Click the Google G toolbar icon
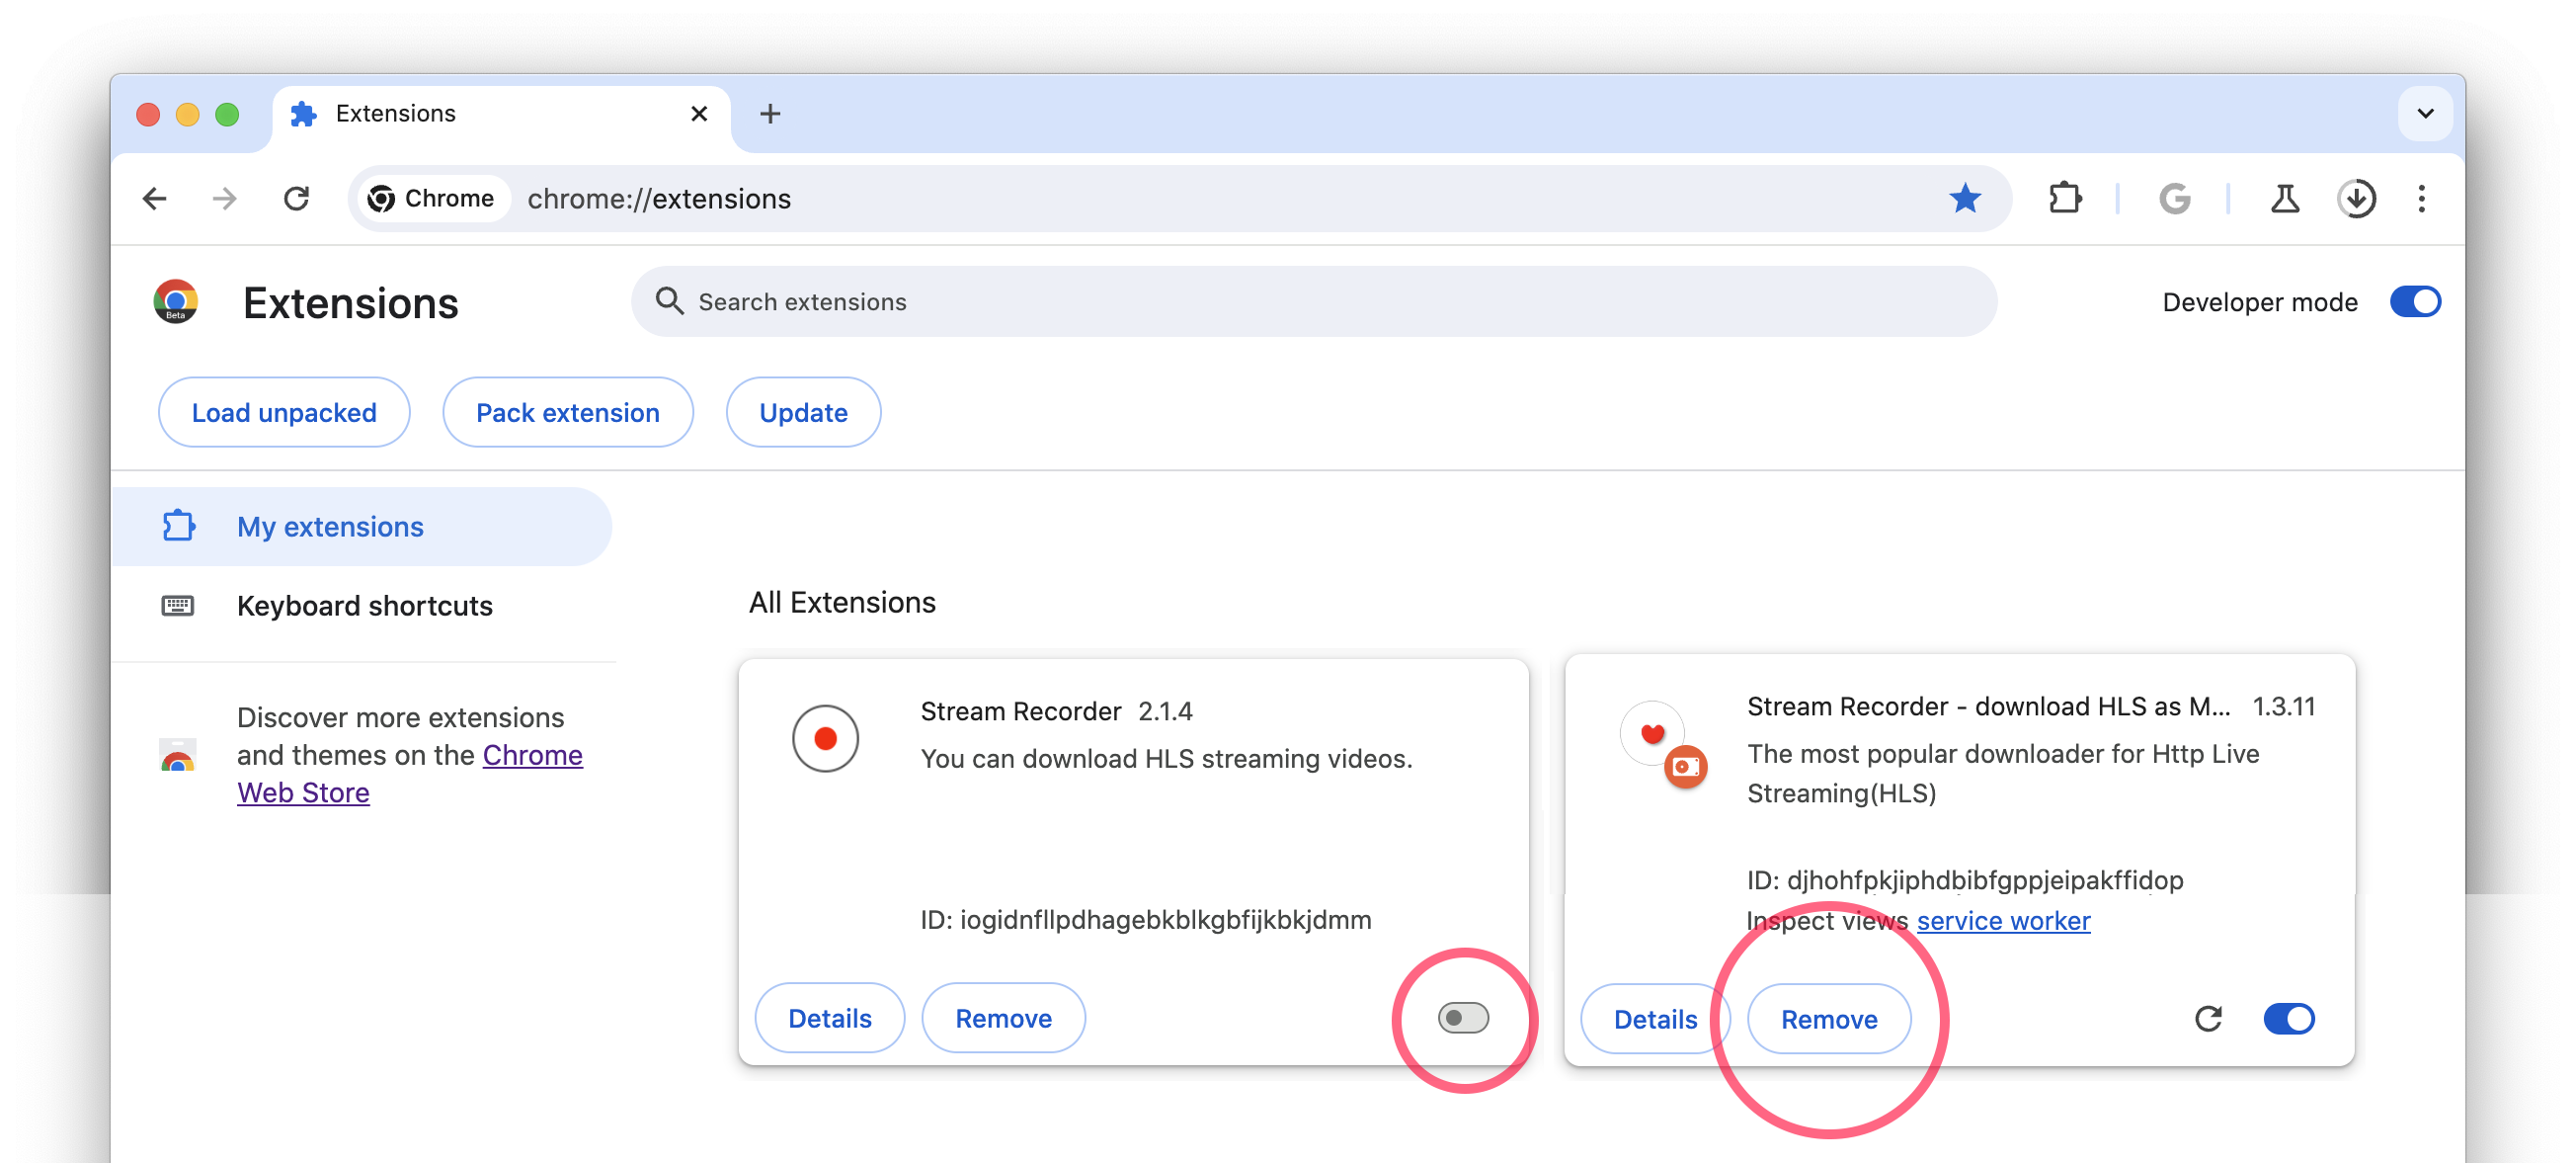 coord(2174,198)
